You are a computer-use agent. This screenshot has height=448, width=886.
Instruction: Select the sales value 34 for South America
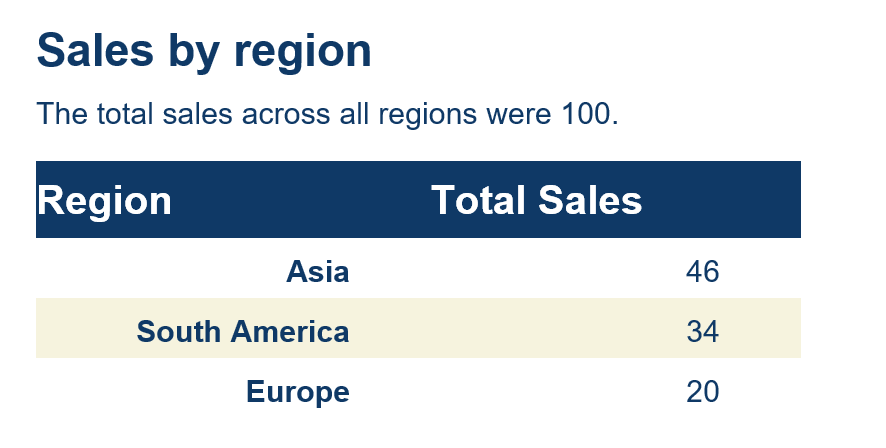(703, 332)
